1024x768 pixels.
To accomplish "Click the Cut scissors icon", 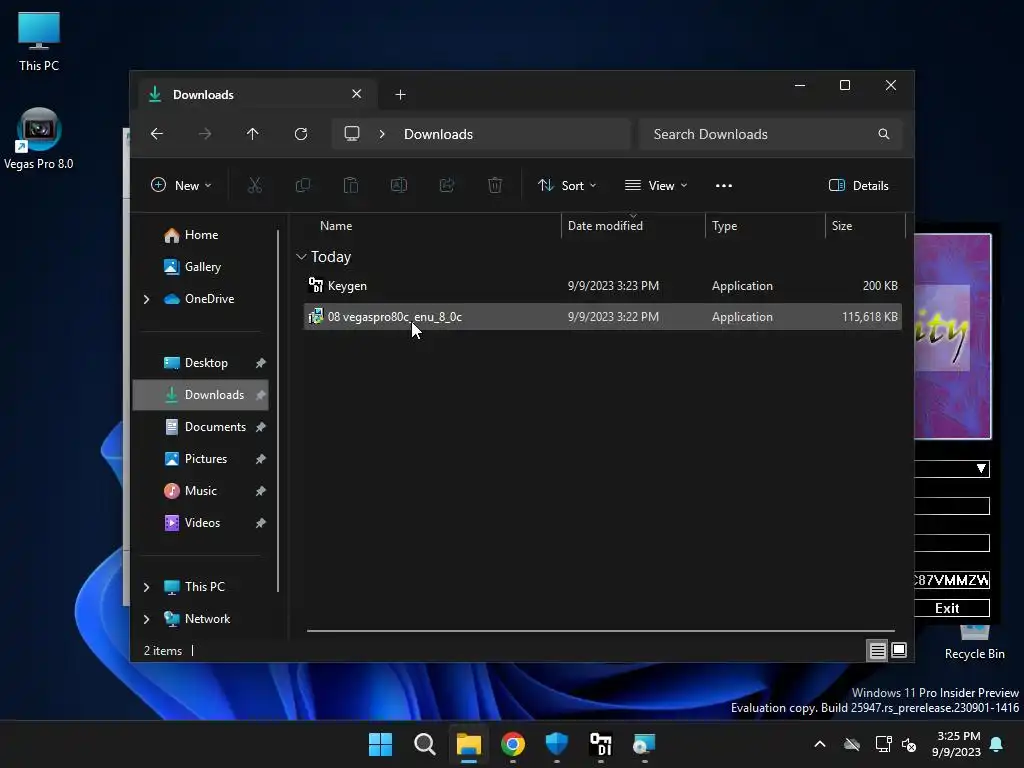I will point(255,185).
